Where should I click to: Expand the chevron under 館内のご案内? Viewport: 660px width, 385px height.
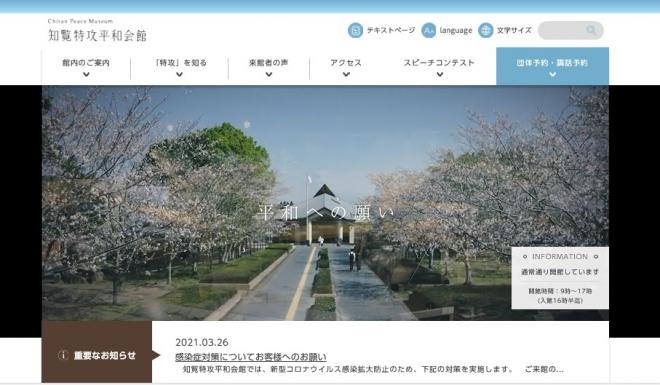86,74
